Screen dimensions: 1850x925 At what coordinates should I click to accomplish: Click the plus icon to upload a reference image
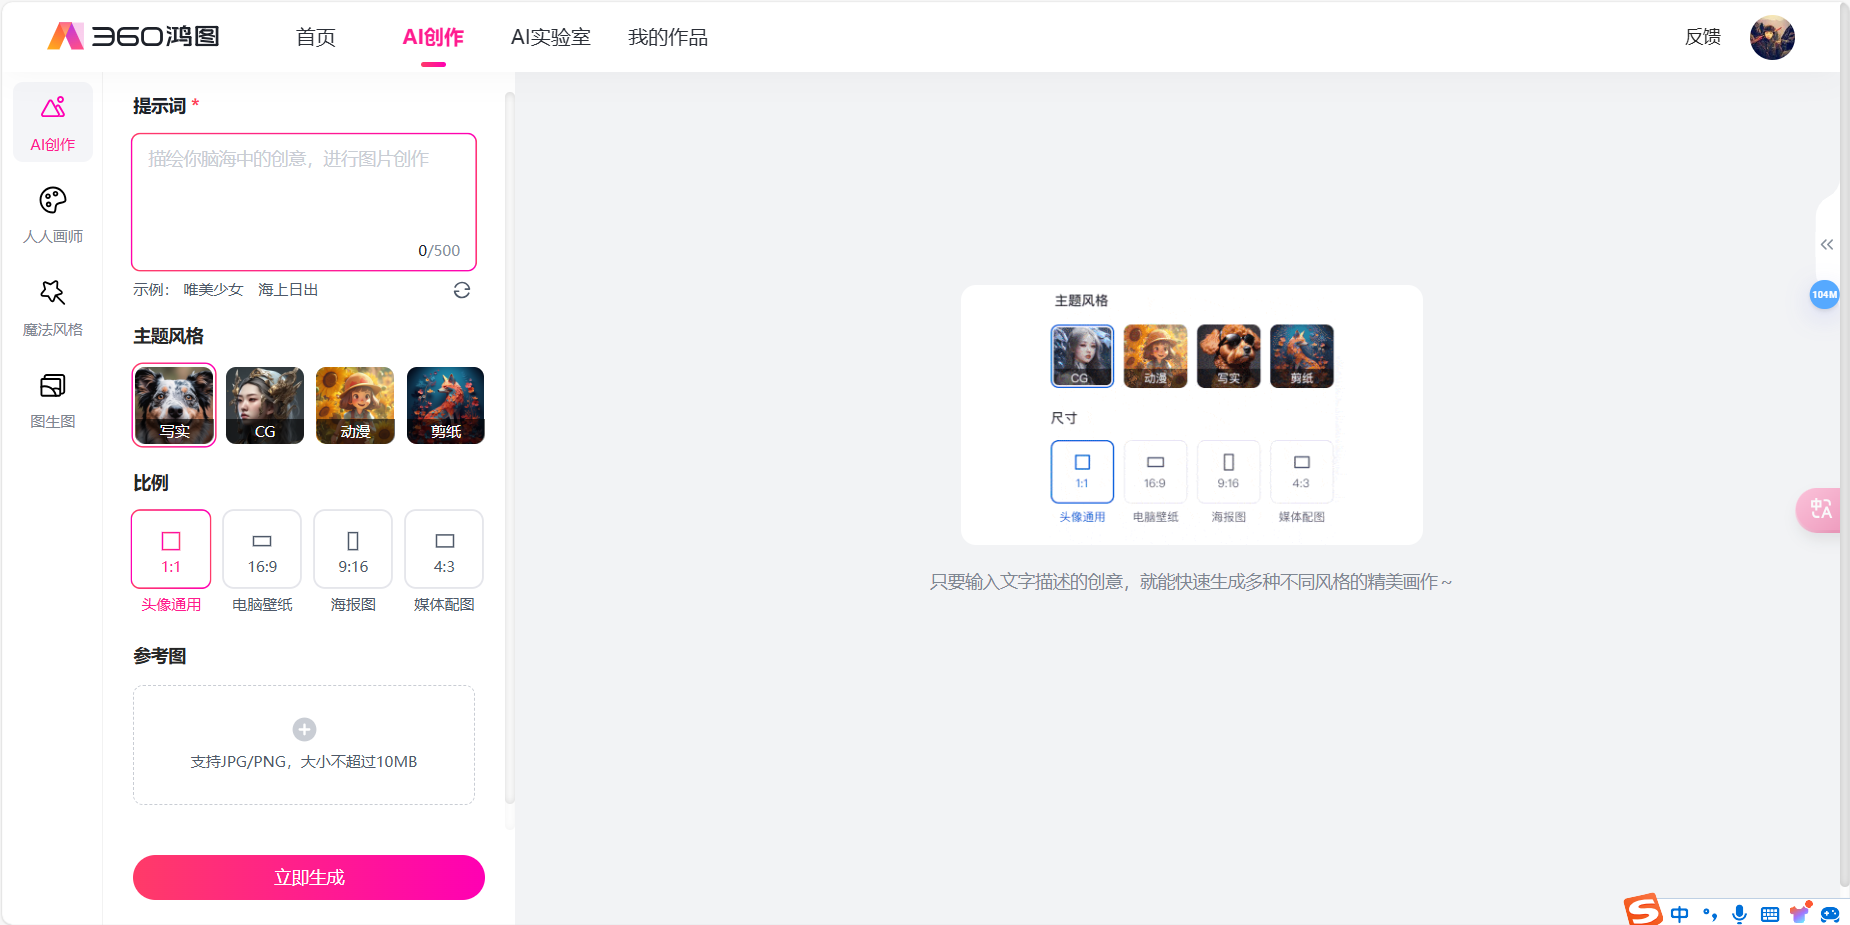[x=303, y=729]
